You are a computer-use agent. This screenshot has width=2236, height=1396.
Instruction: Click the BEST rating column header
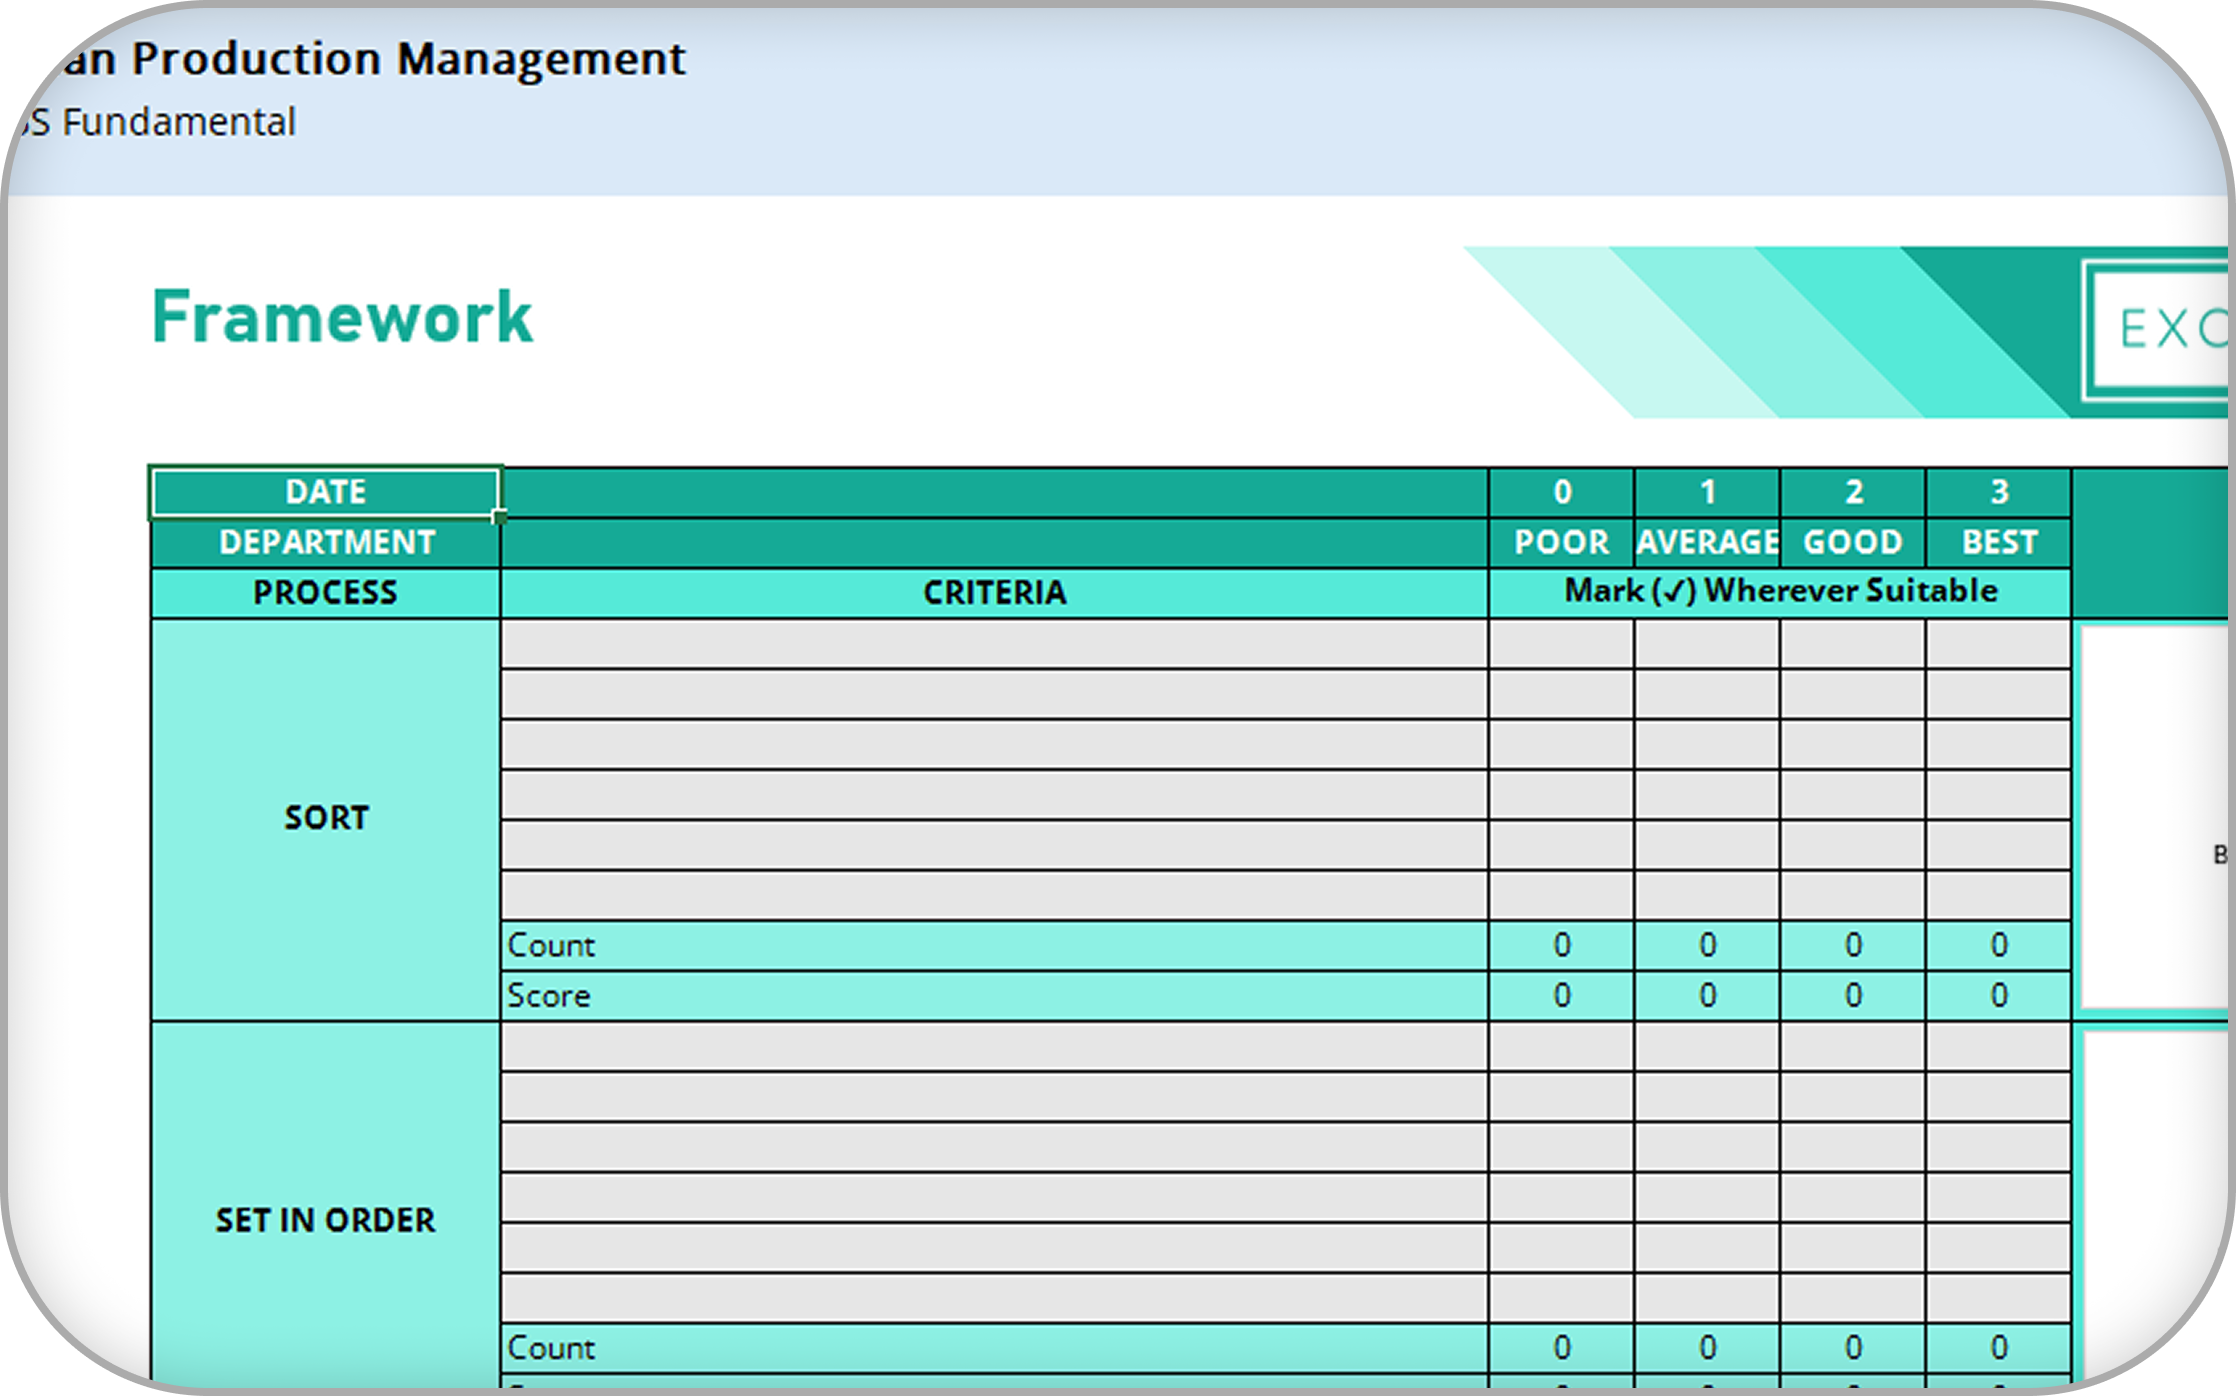(x=1998, y=542)
